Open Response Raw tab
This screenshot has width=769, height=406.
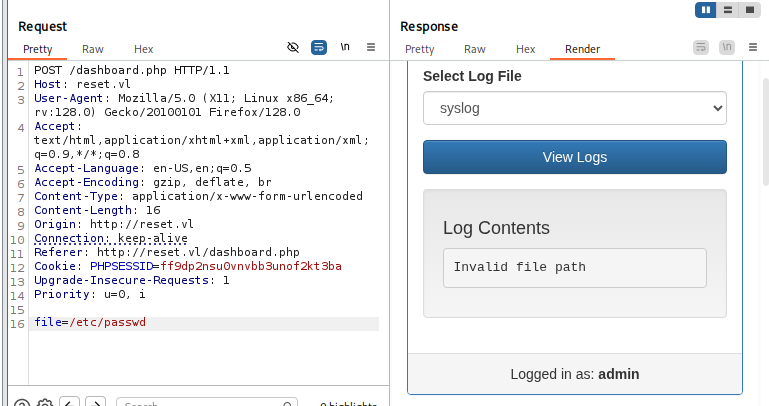pyautogui.click(x=475, y=49)
